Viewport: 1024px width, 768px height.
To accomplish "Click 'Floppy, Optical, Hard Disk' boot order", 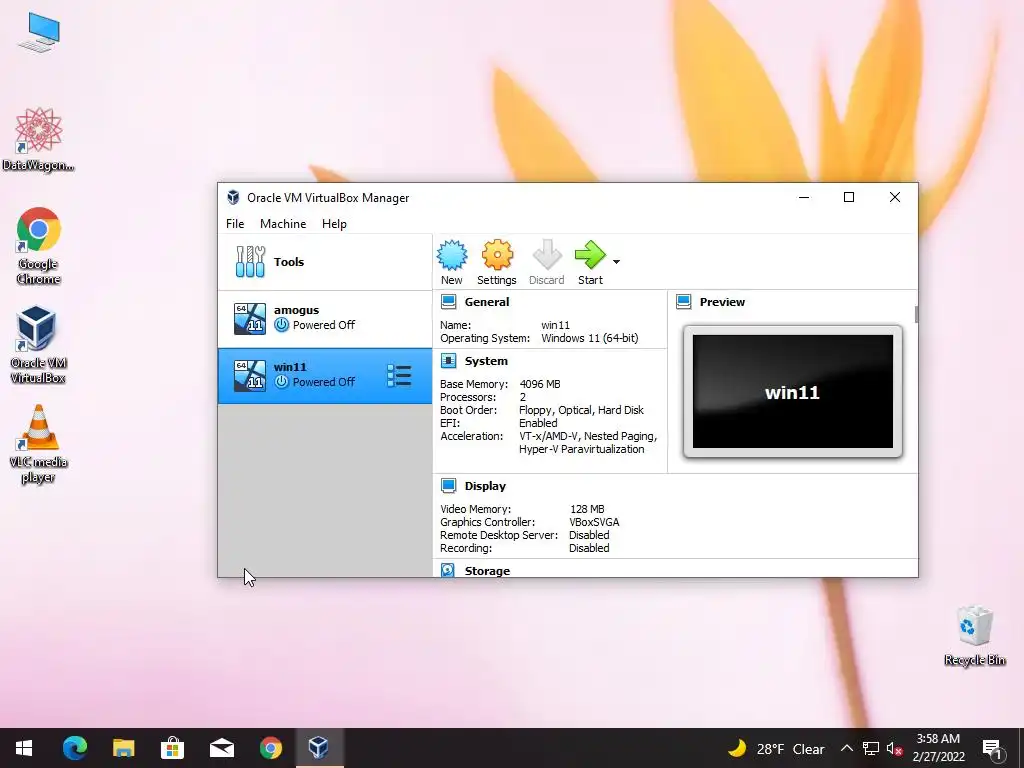I will click(581, 410).
